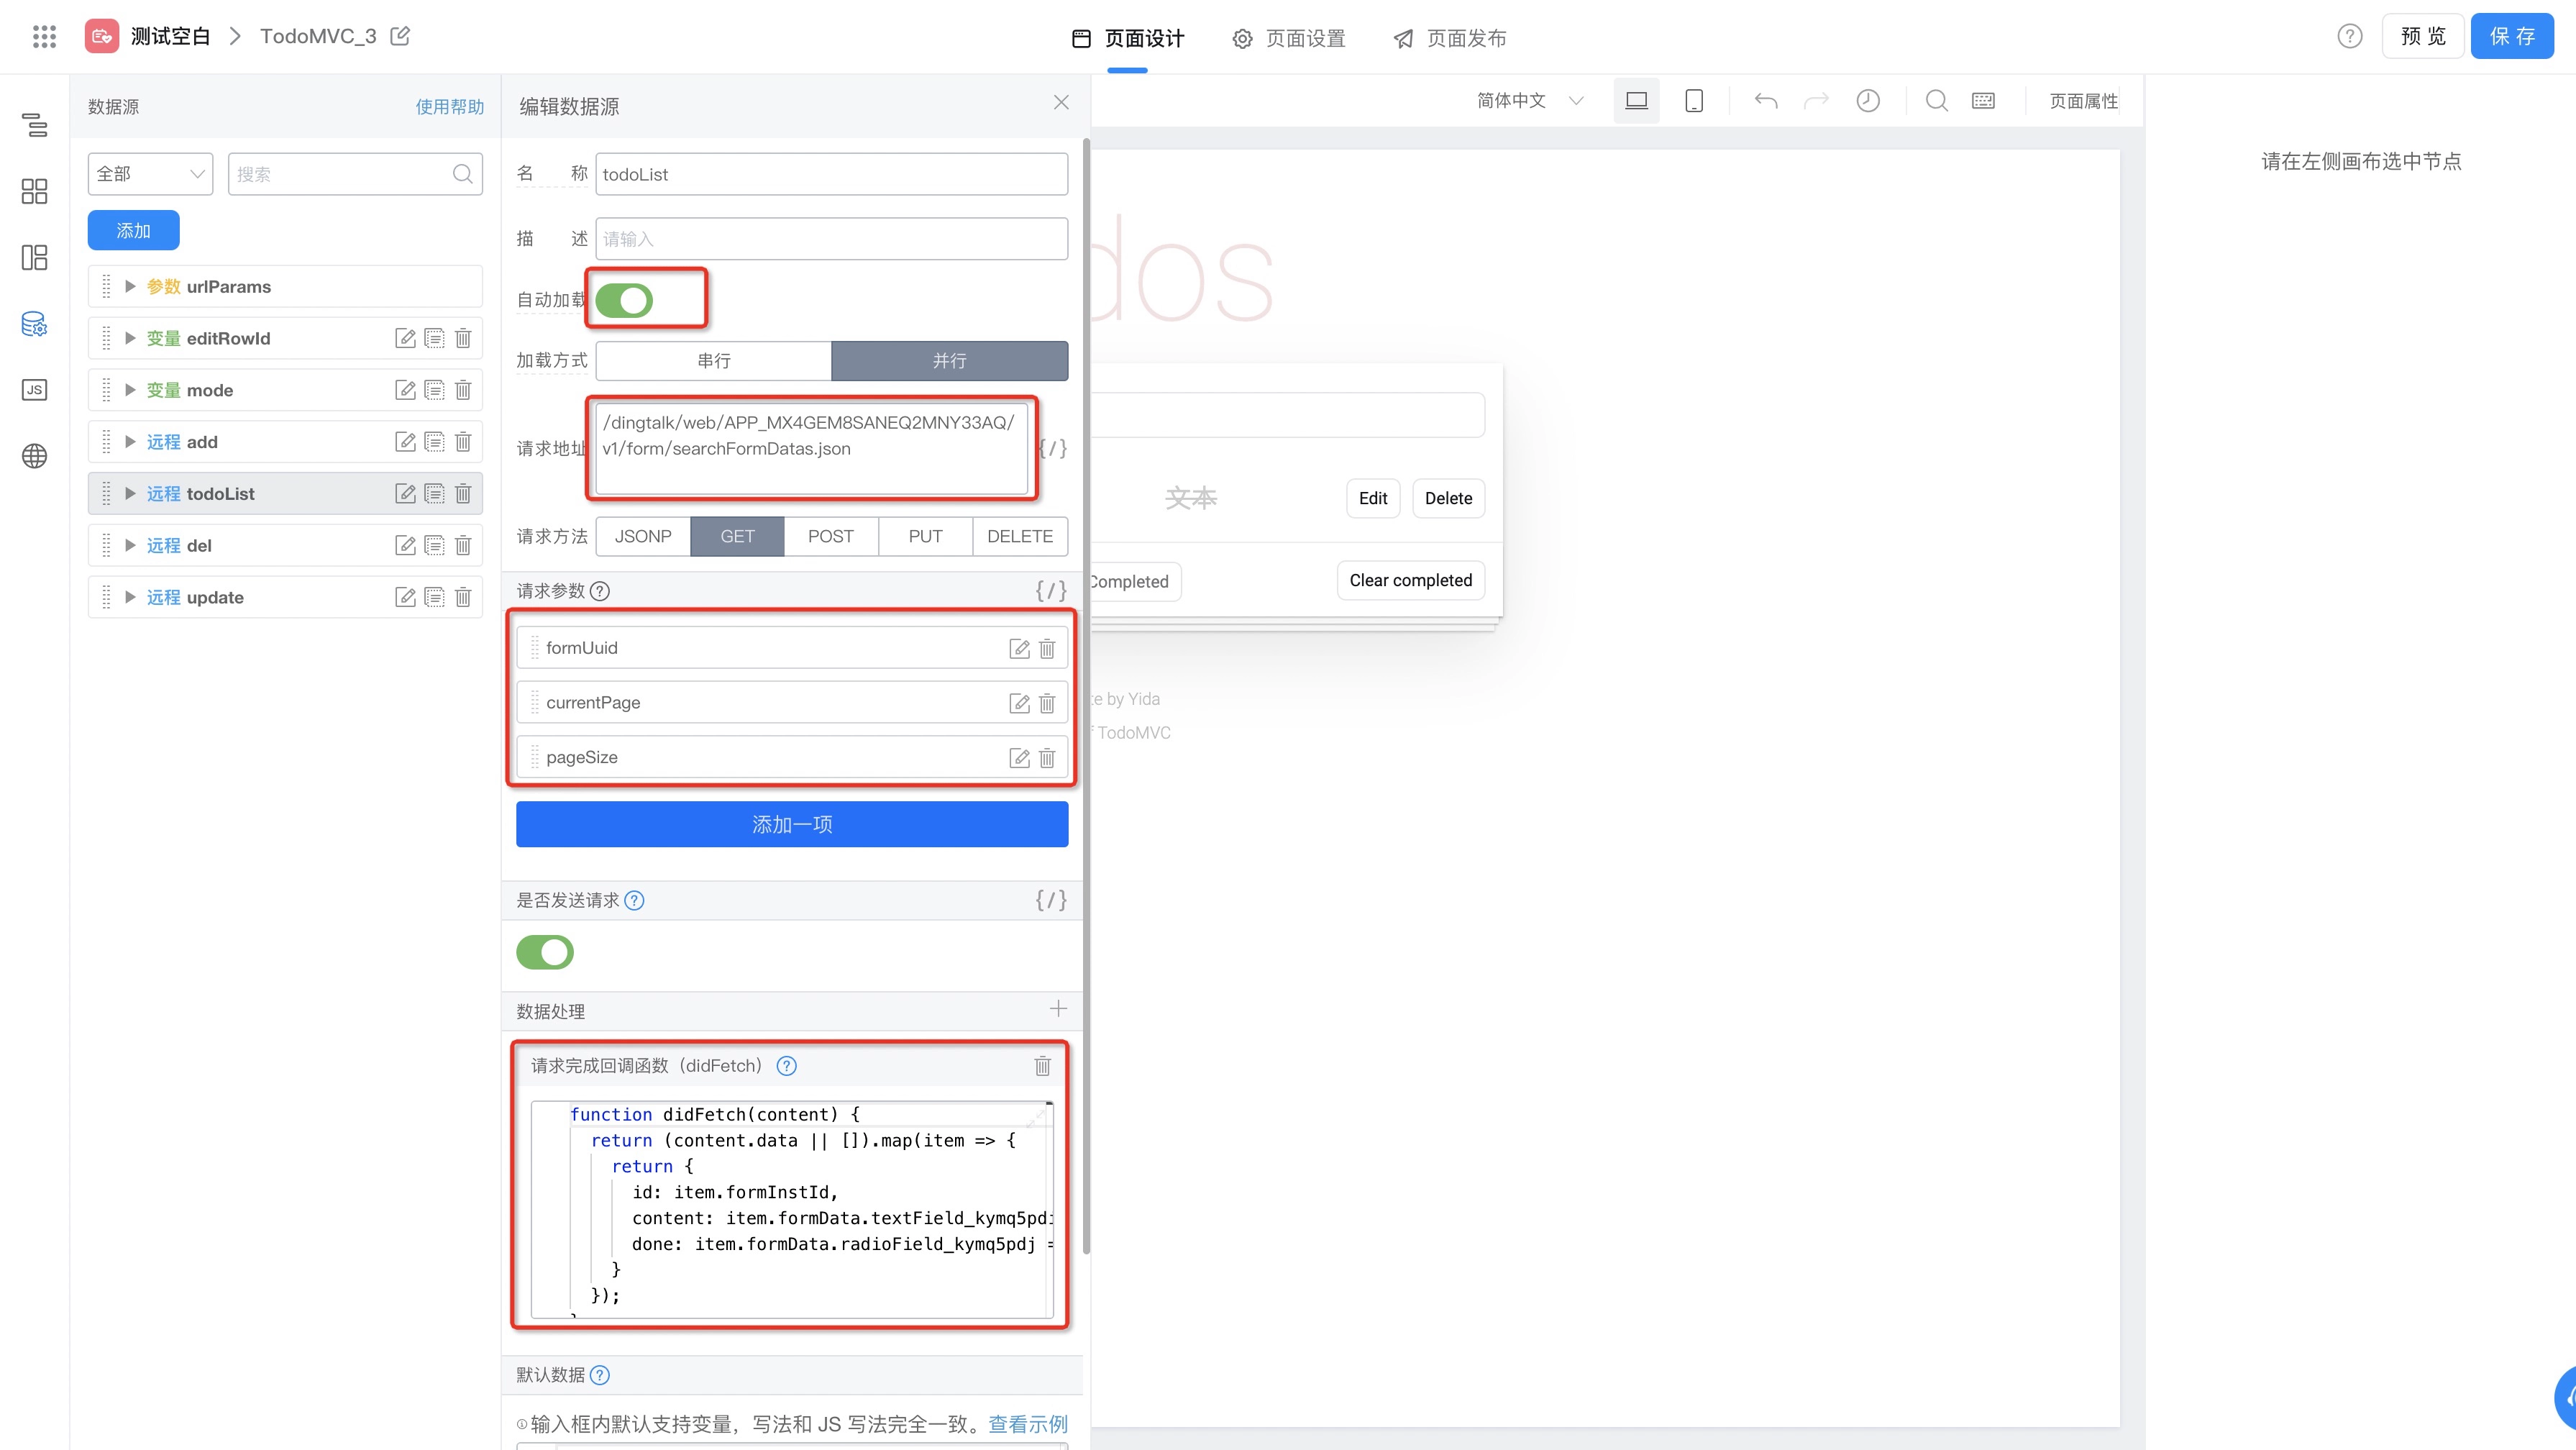Click the 保存 save button
Screen dimensions: 2576x1450
point(2511,37)
